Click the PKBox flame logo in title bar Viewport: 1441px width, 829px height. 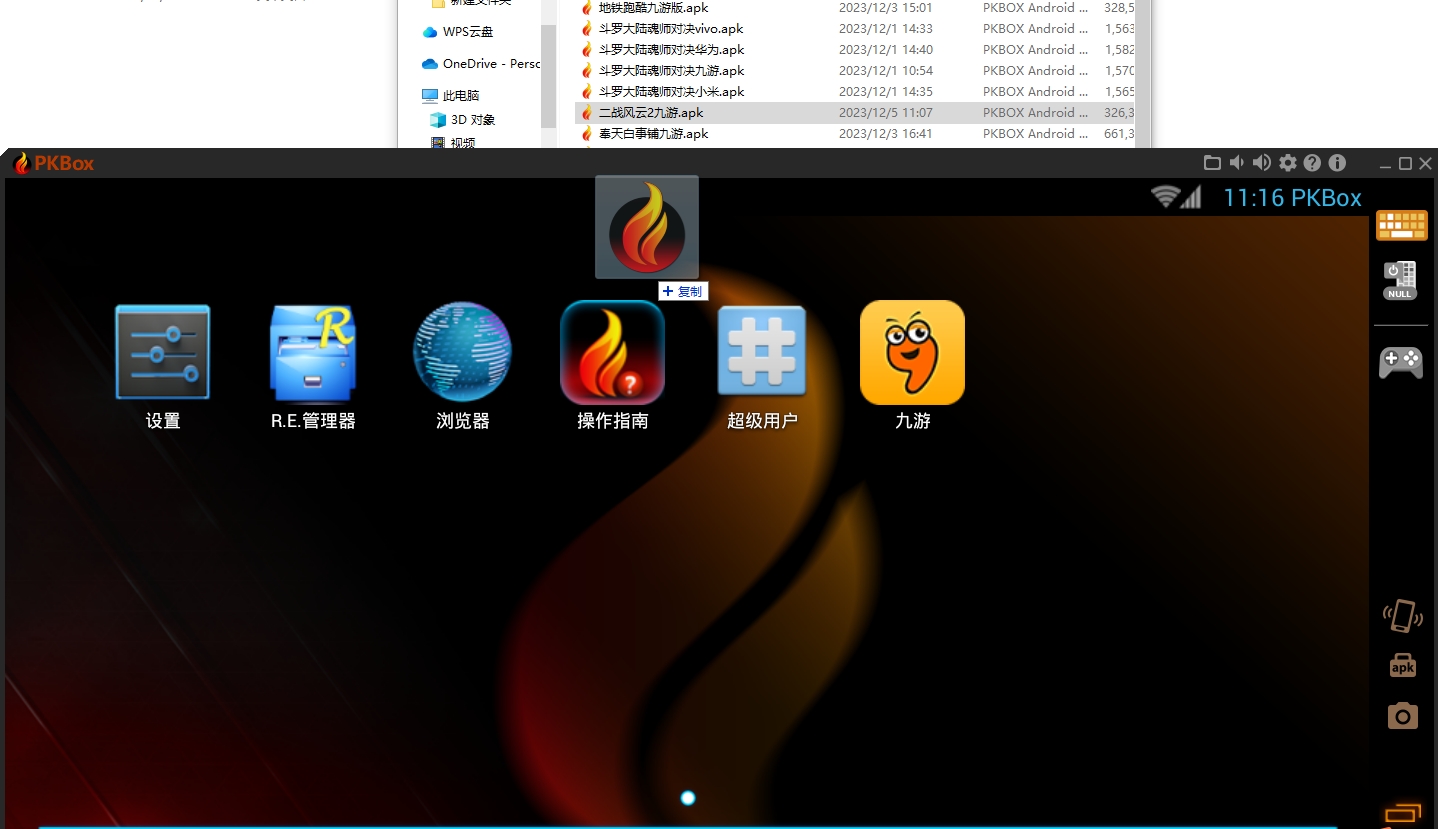[21, 163]
